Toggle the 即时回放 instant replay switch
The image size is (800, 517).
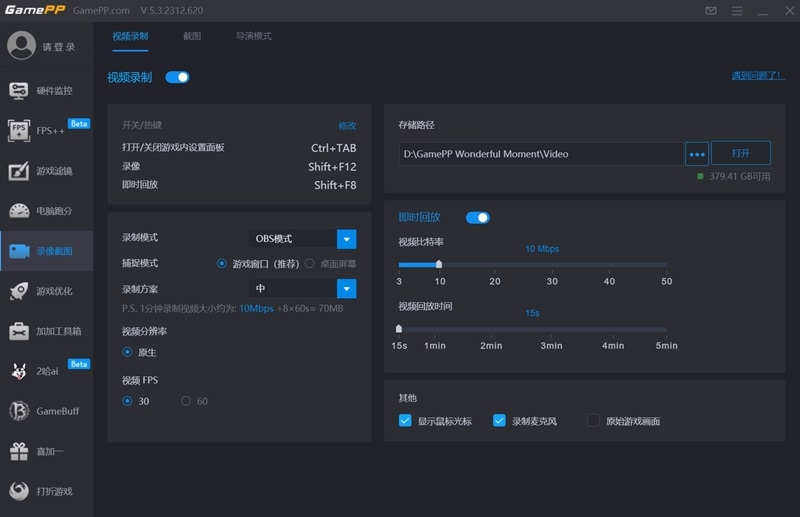(478, 217)
